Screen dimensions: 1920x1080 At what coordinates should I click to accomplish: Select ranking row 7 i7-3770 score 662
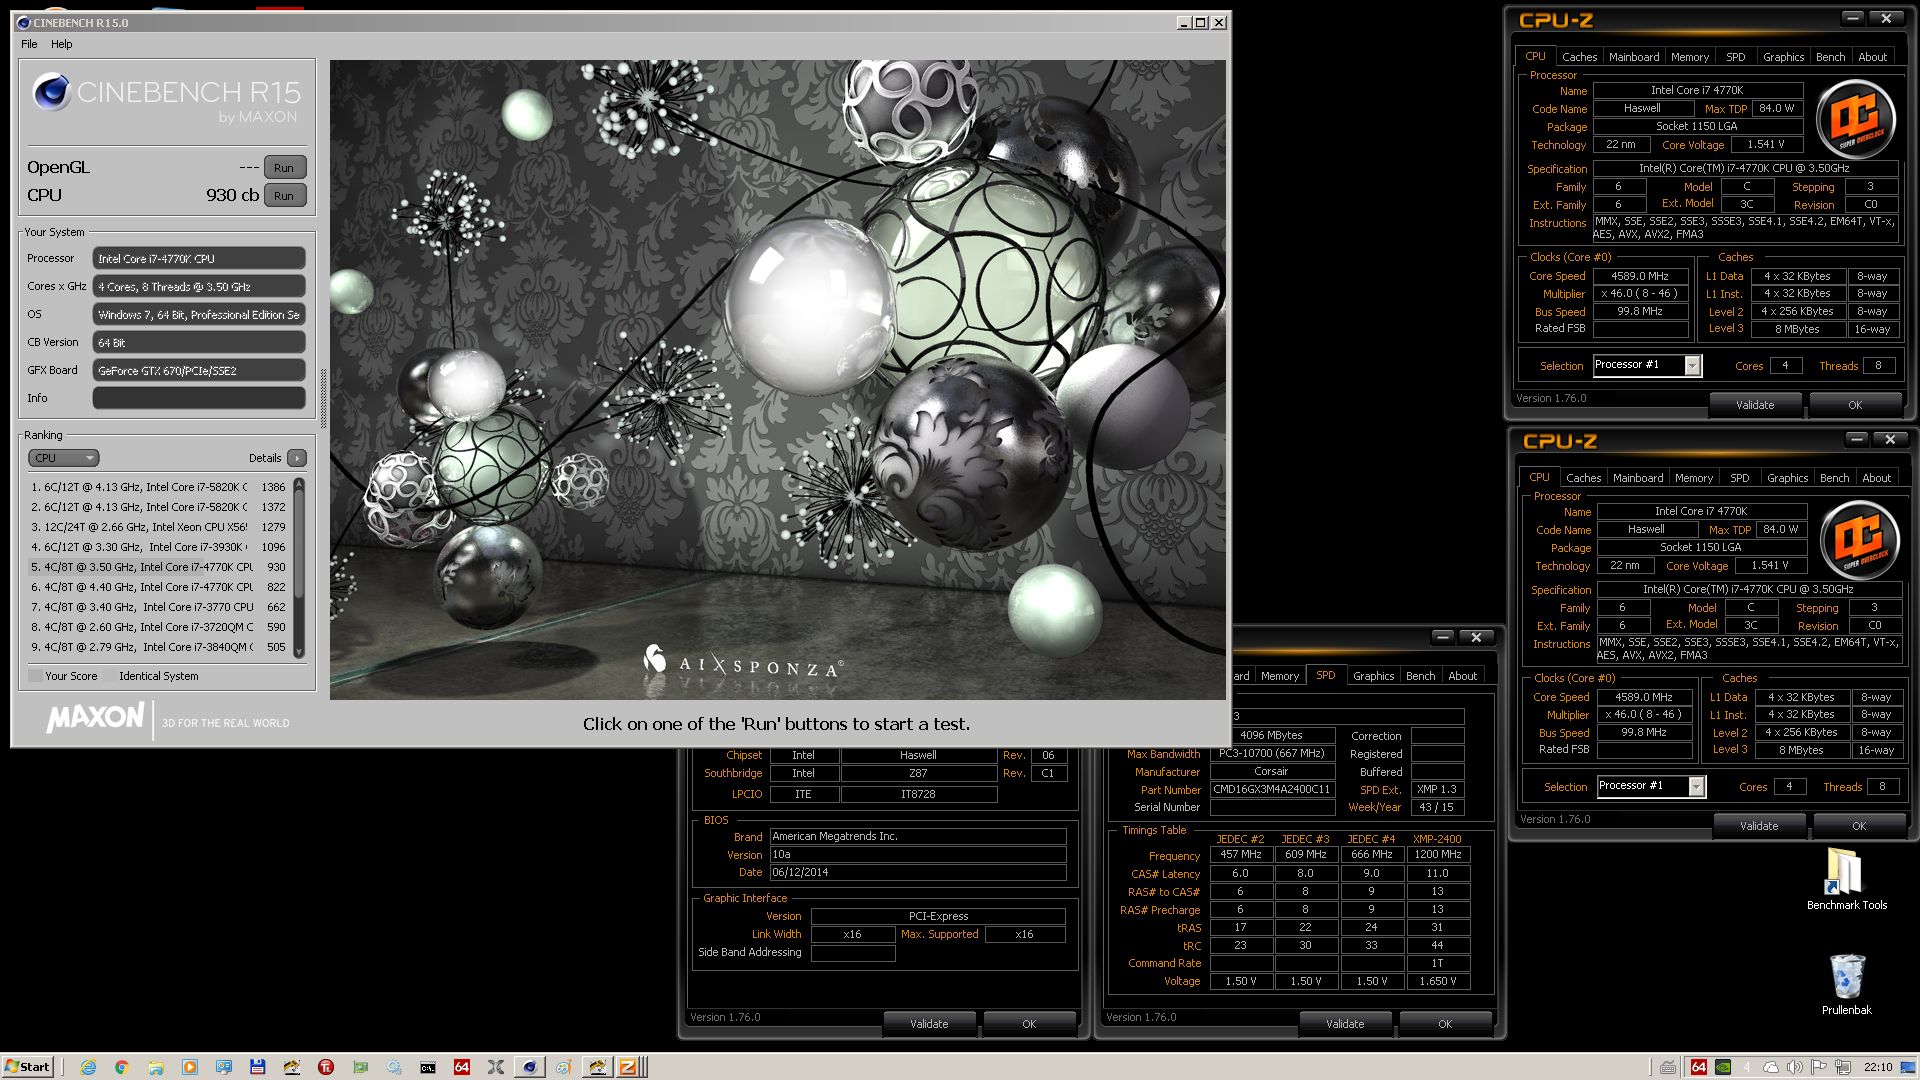158,607
